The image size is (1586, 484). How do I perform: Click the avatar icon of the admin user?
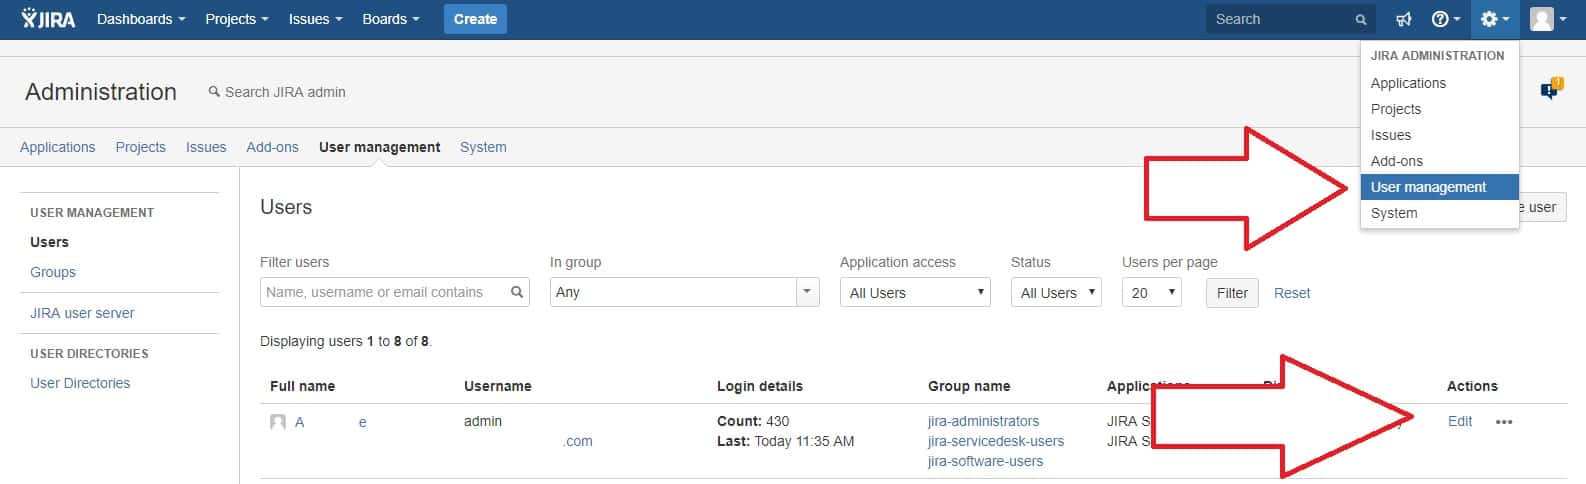(278, 422)
